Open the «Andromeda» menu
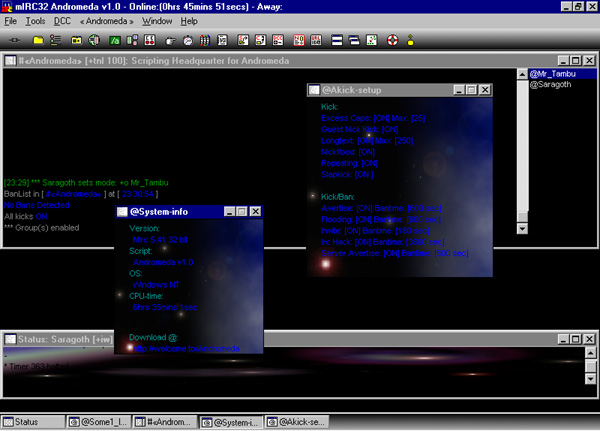The width and height of the screenshot is (600, 431). (x=106, y=21)
